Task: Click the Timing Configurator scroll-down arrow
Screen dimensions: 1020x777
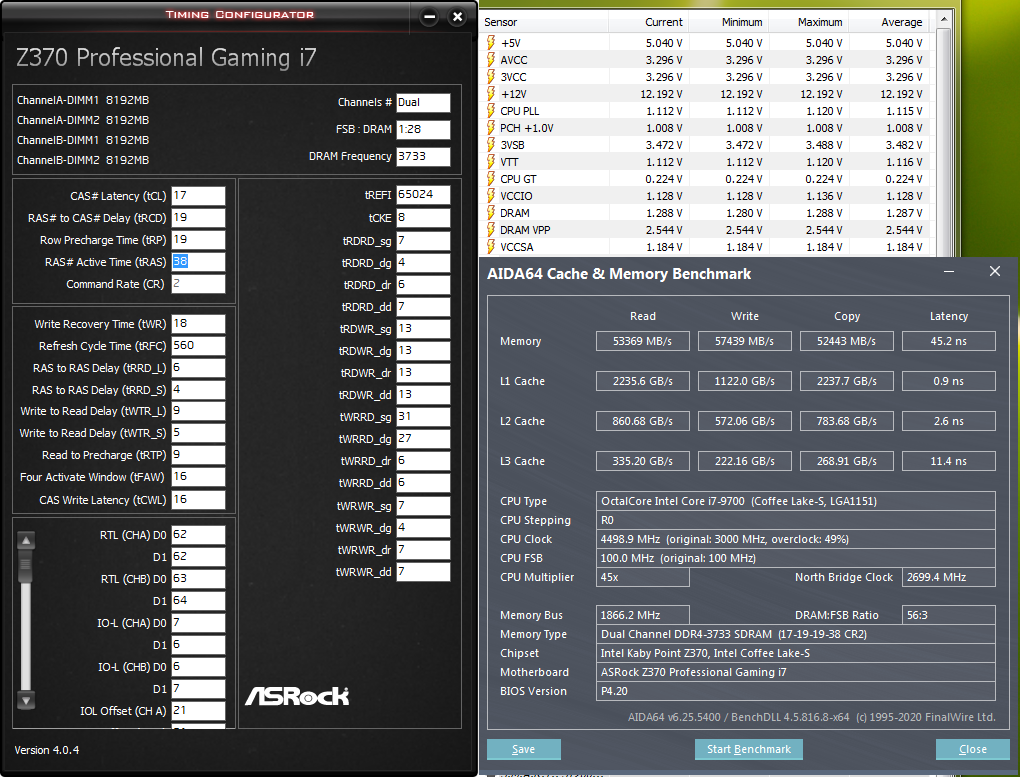Action: click(x=26, y=701)
